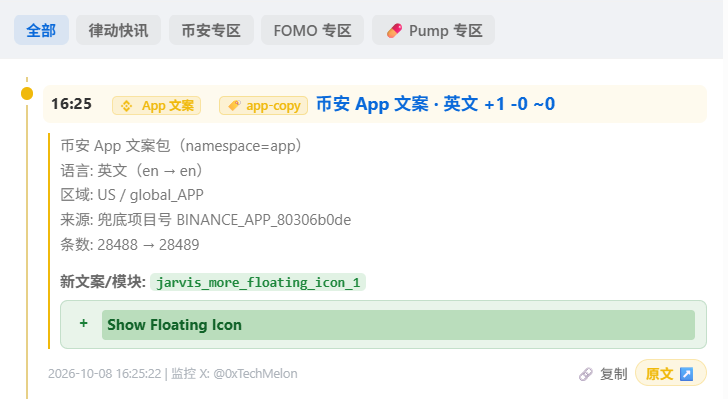
Task: Click the 2026-10-08 16:25:22 timestamp footer
Action: tap(104, 373)
